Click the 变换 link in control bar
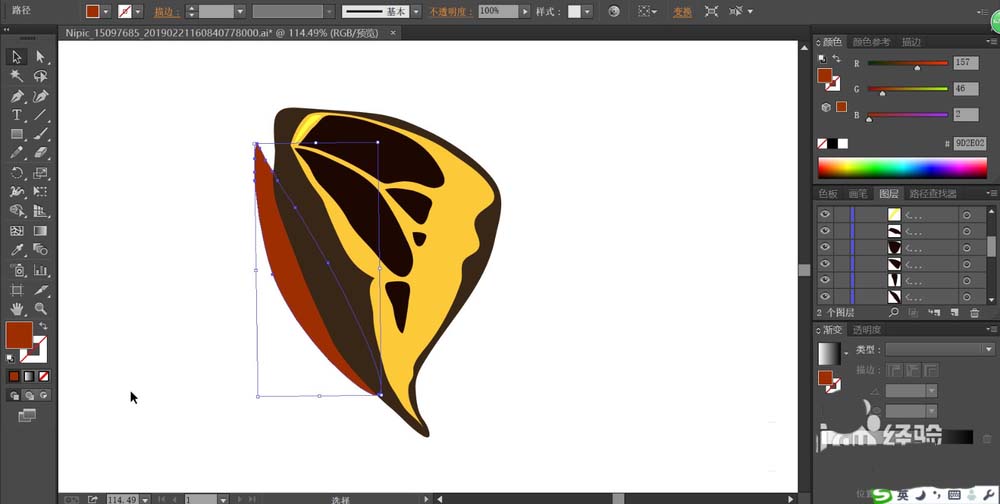Screen dimensions: 1000x504 pyautogui.click(x=682, y=12)
